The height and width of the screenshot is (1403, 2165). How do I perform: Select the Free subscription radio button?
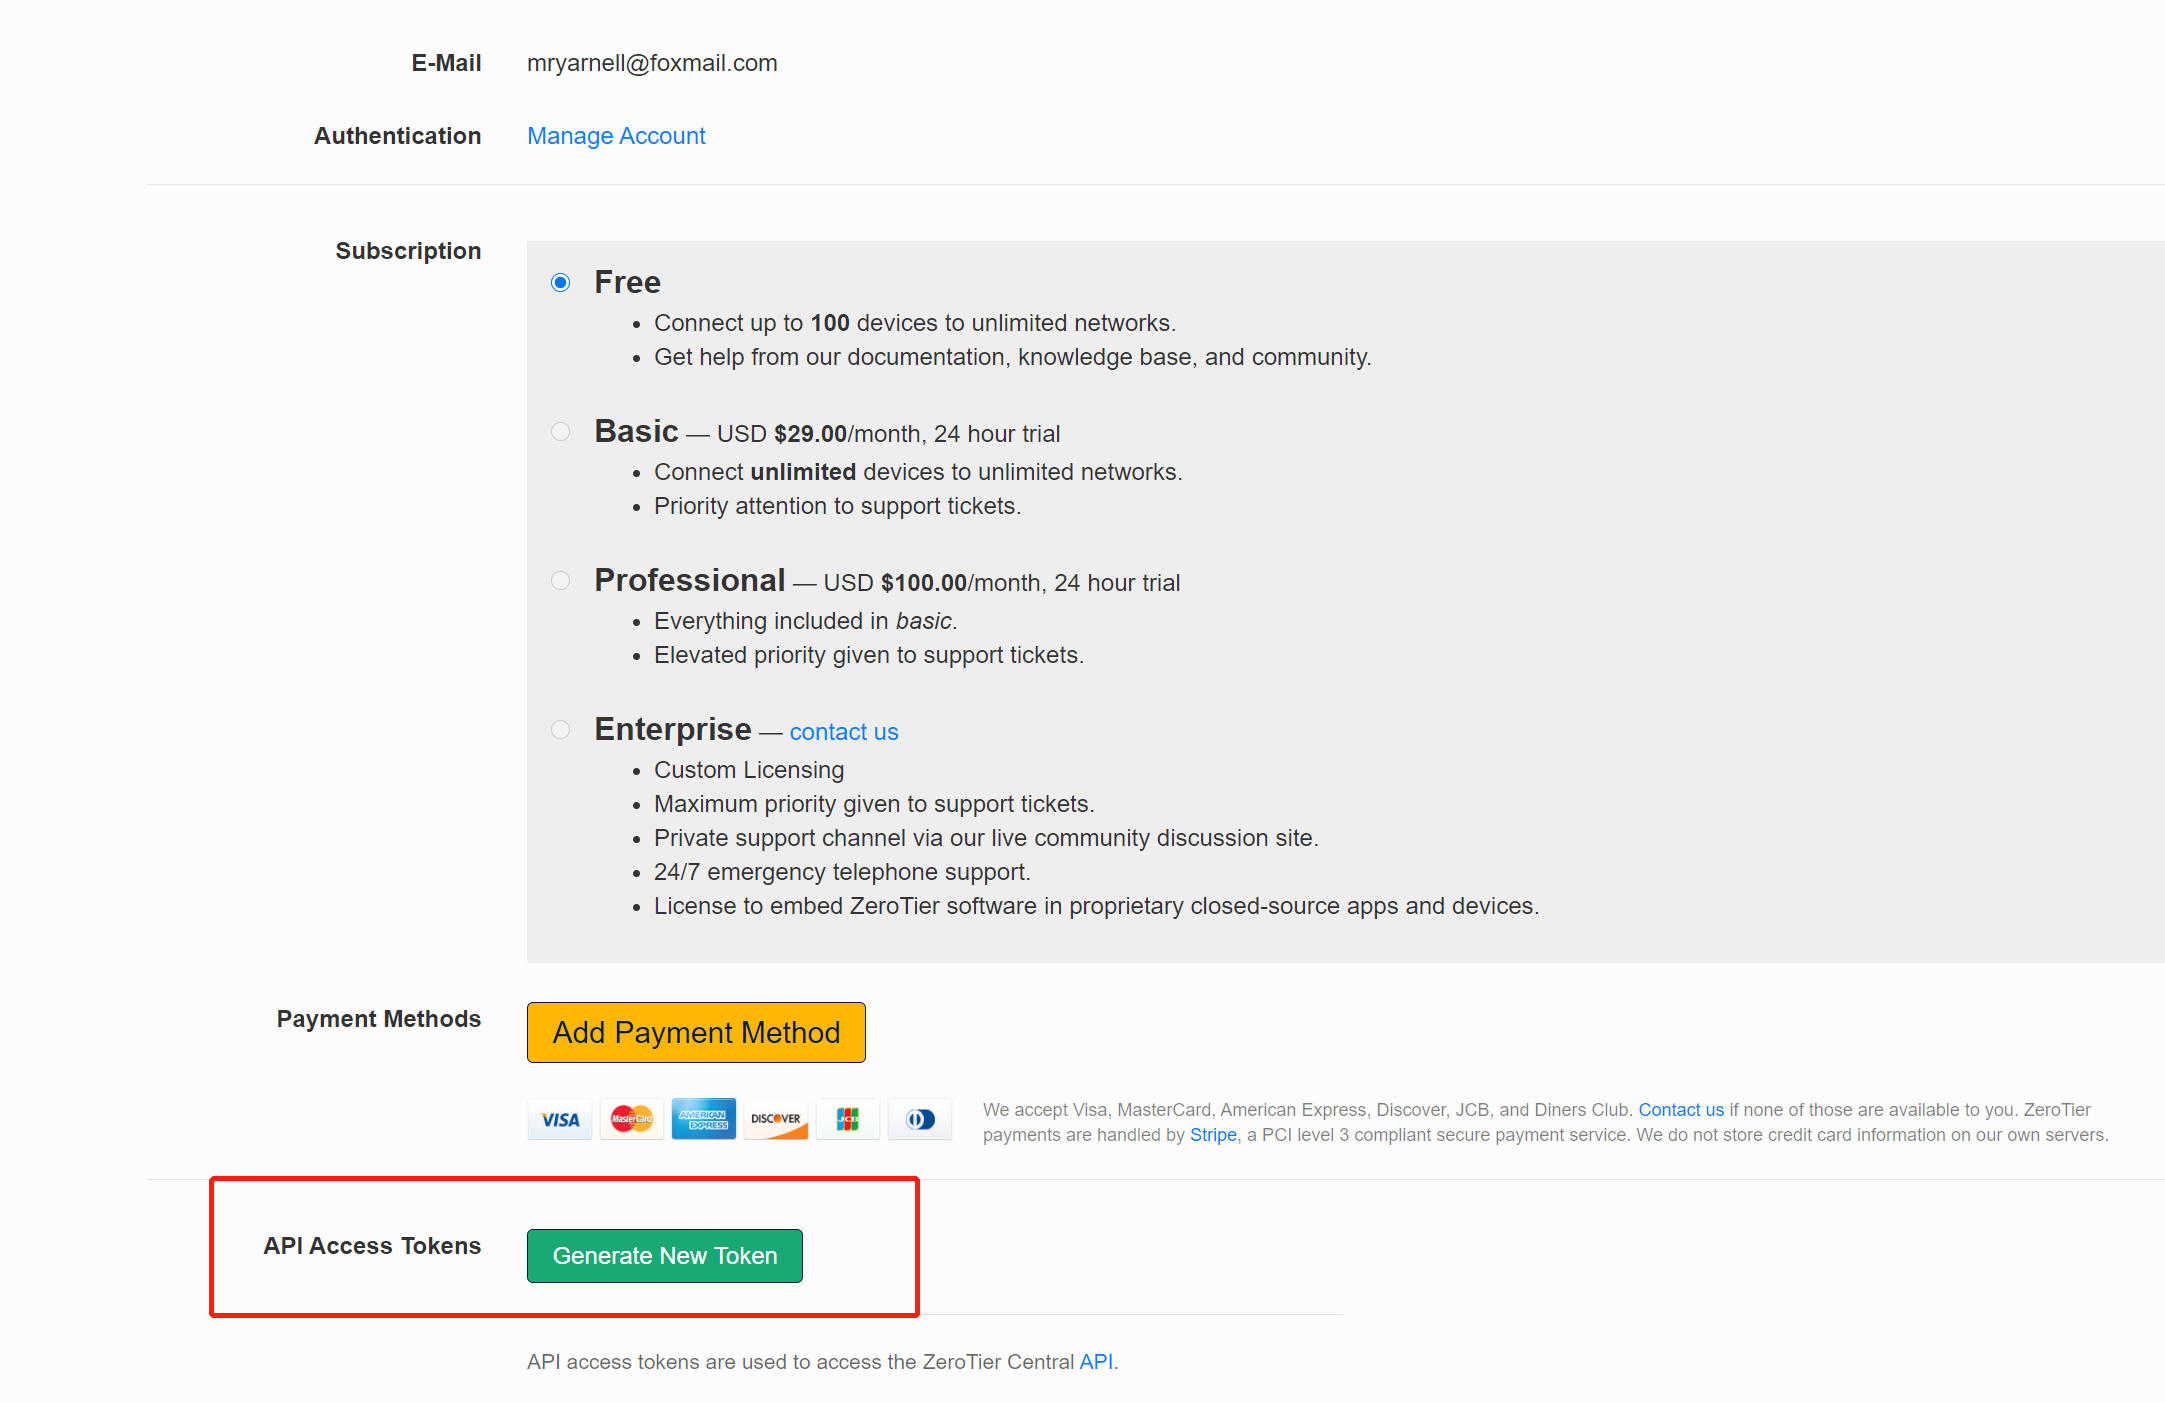561,283
